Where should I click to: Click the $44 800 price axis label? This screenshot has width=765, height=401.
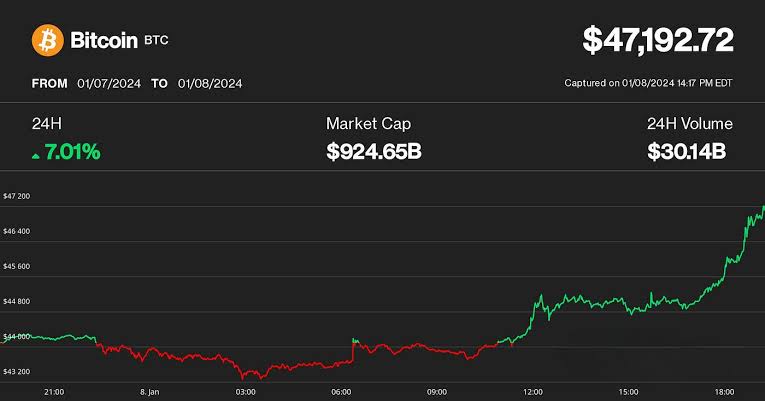tap(17, 301)
